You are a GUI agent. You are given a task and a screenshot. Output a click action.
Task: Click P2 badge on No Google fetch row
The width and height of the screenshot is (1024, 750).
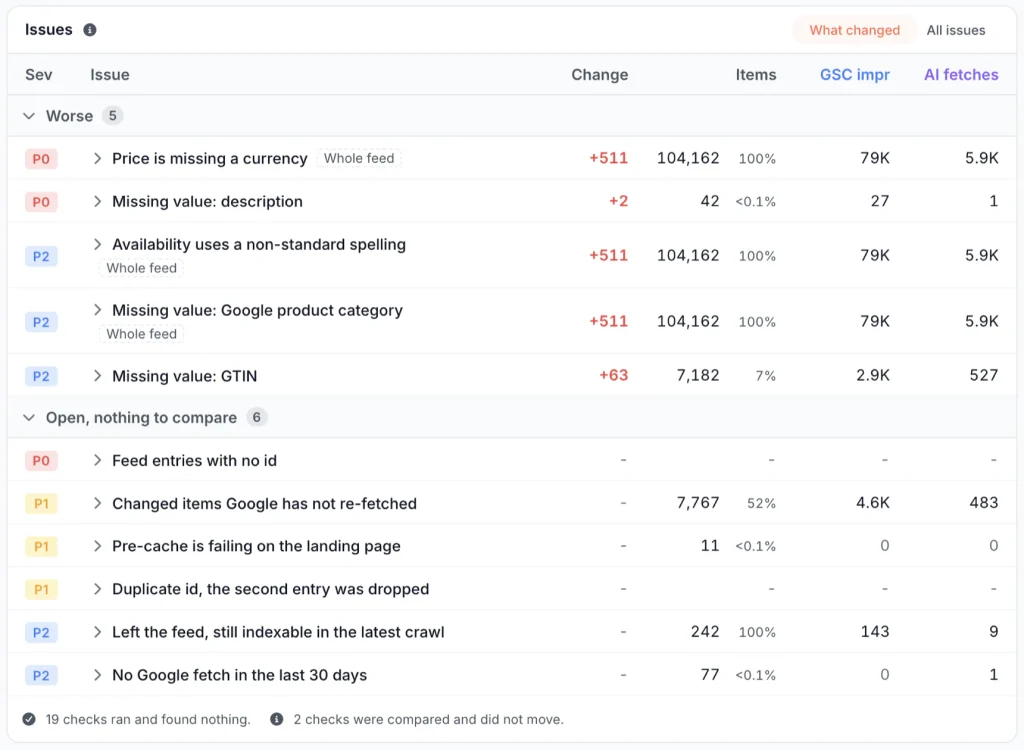click(41, 676)
